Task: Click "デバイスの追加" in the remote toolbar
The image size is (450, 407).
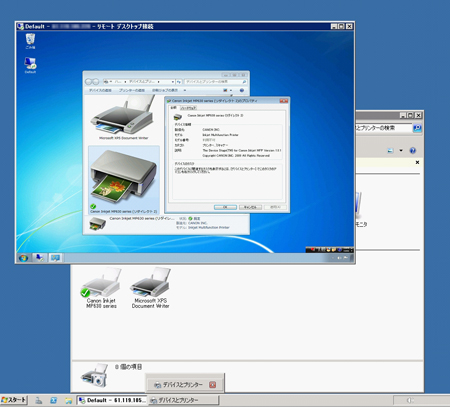Action: click(x=100, y=90)
